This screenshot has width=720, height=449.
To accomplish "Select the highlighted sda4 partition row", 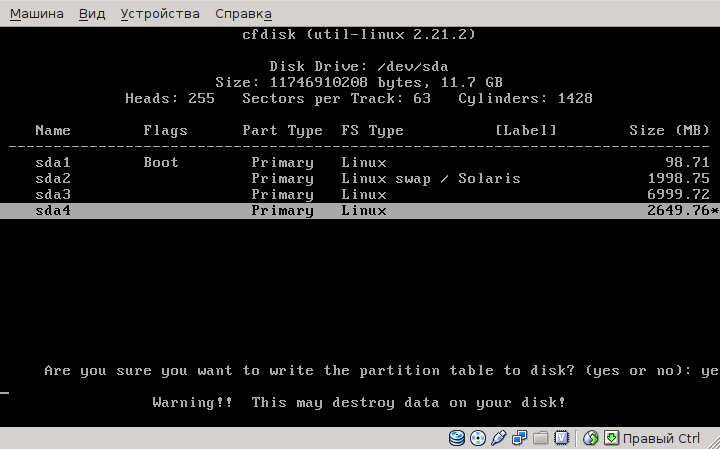I will pyautogui.click(x=360, y=211).
